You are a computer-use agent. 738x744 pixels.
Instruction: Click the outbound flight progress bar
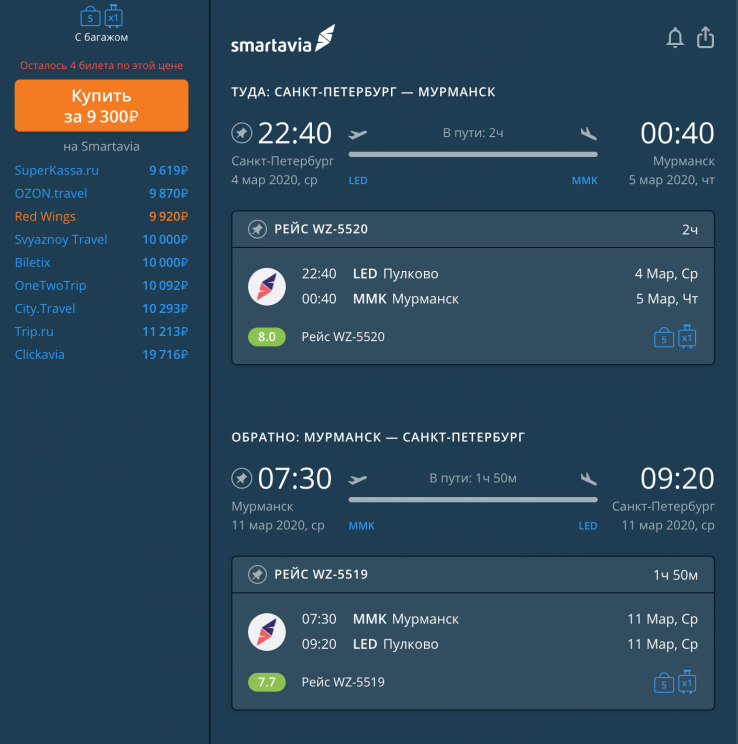point(473,154)
